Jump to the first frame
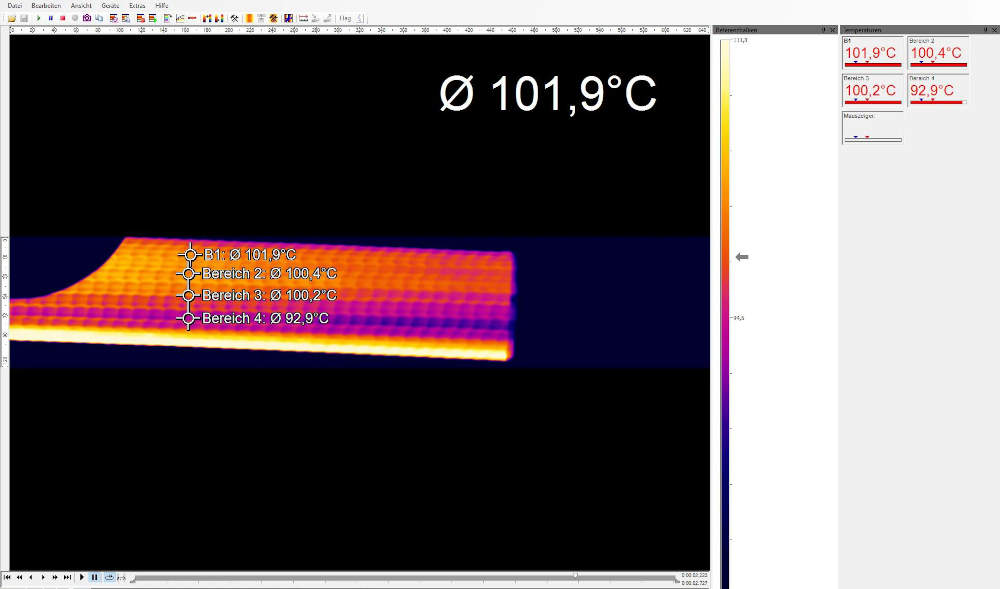The height and width of the screenshot is (589, 1000). coord(8,577)
